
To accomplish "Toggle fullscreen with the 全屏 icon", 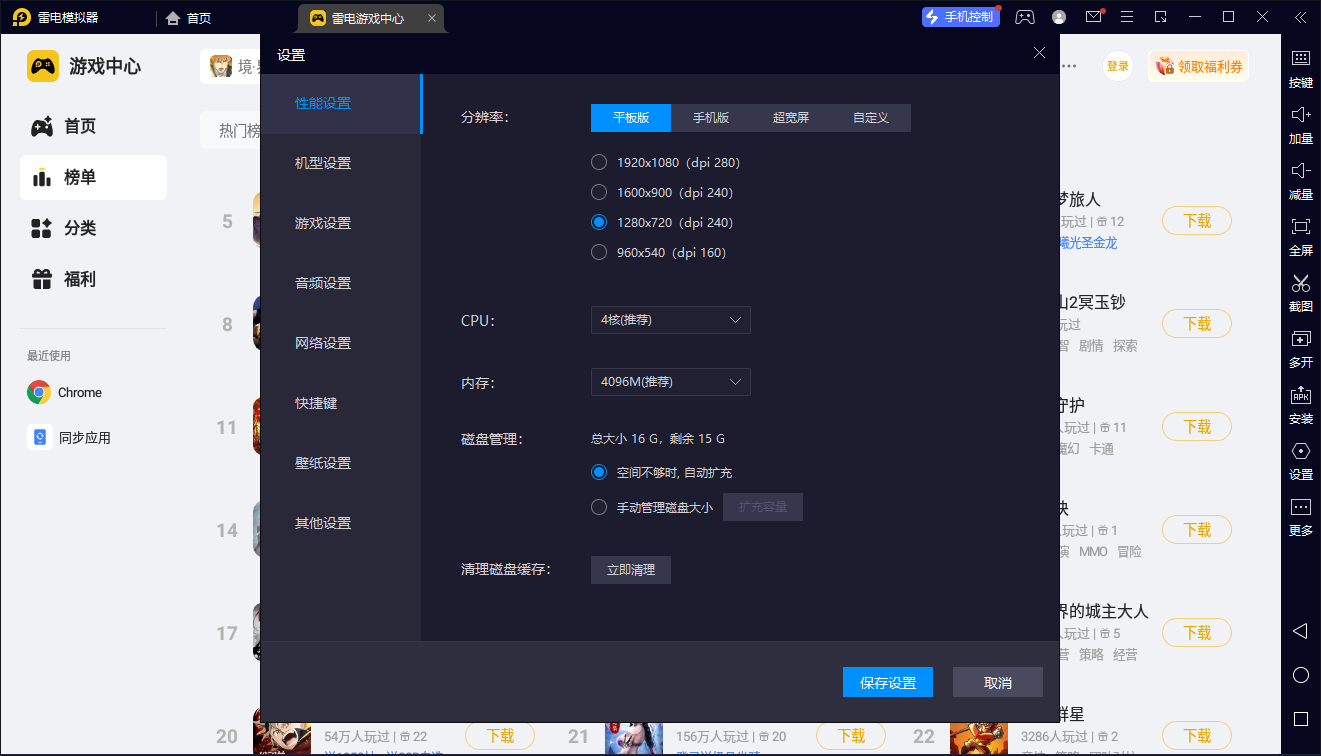I will pos(1300,238).
